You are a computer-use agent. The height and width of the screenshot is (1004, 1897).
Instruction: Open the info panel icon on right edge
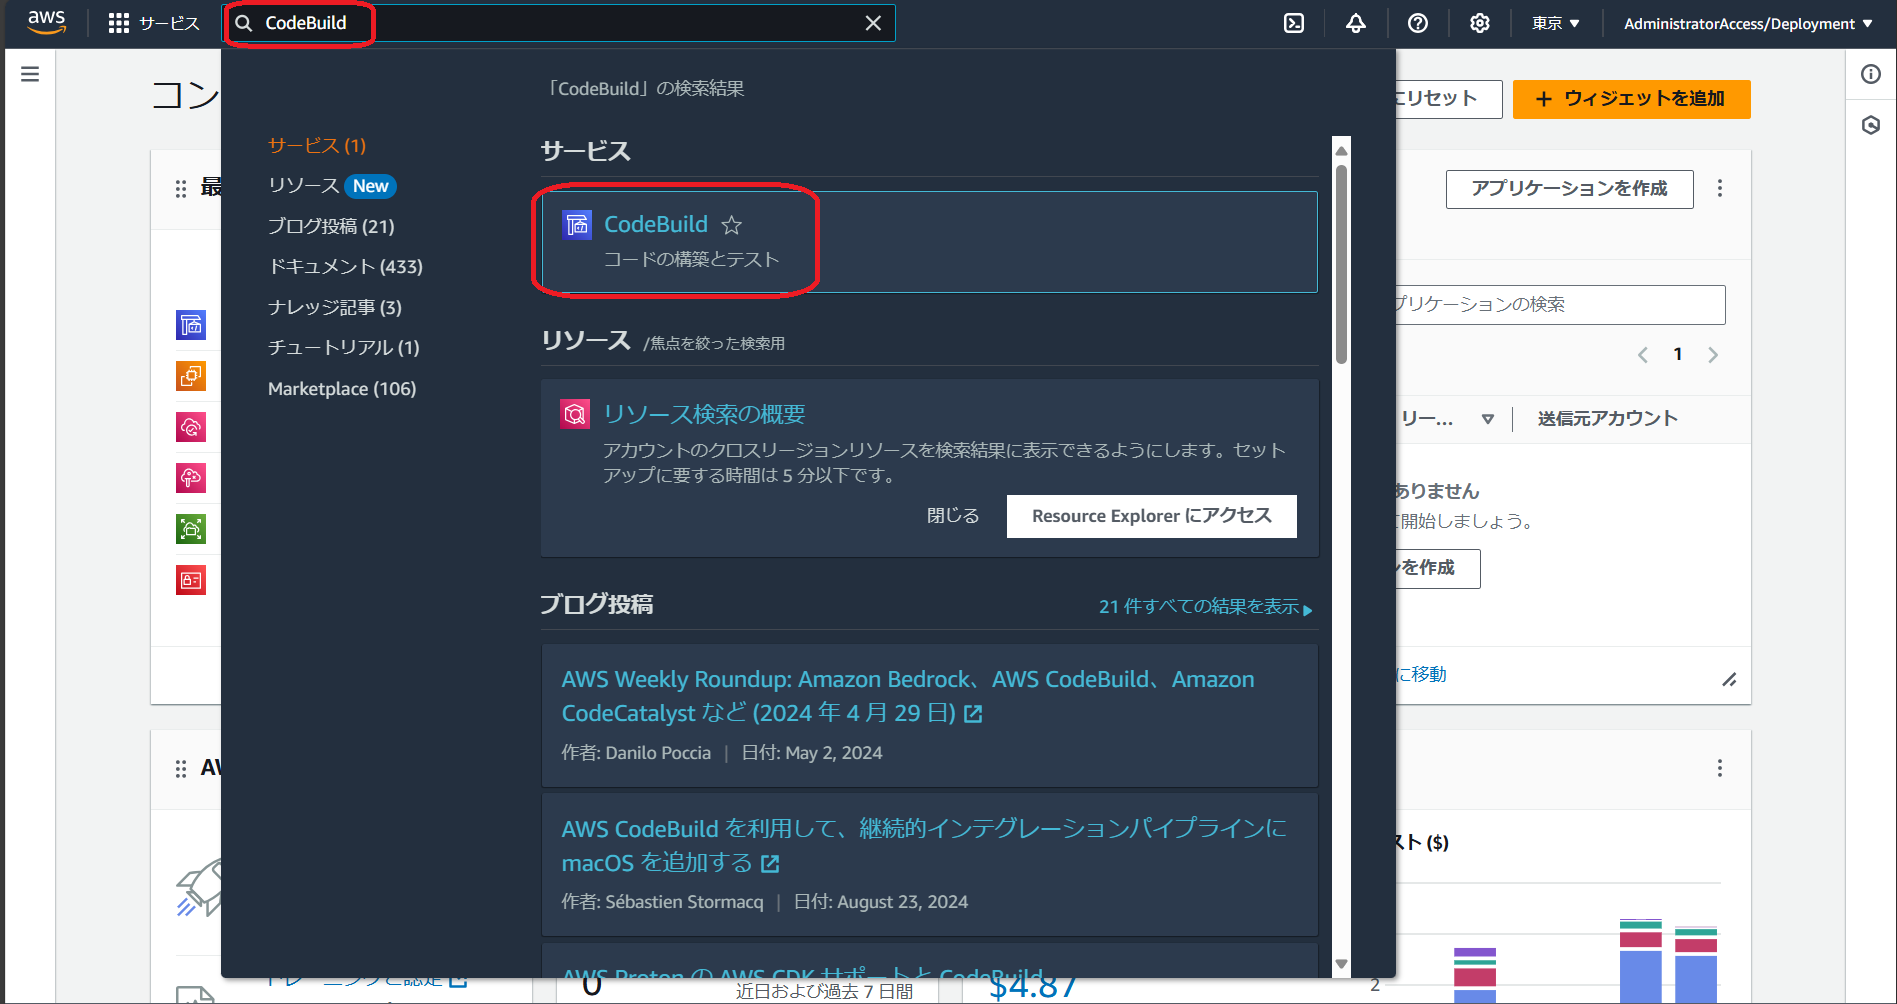pyautogui.click(x=1870, y=73)
